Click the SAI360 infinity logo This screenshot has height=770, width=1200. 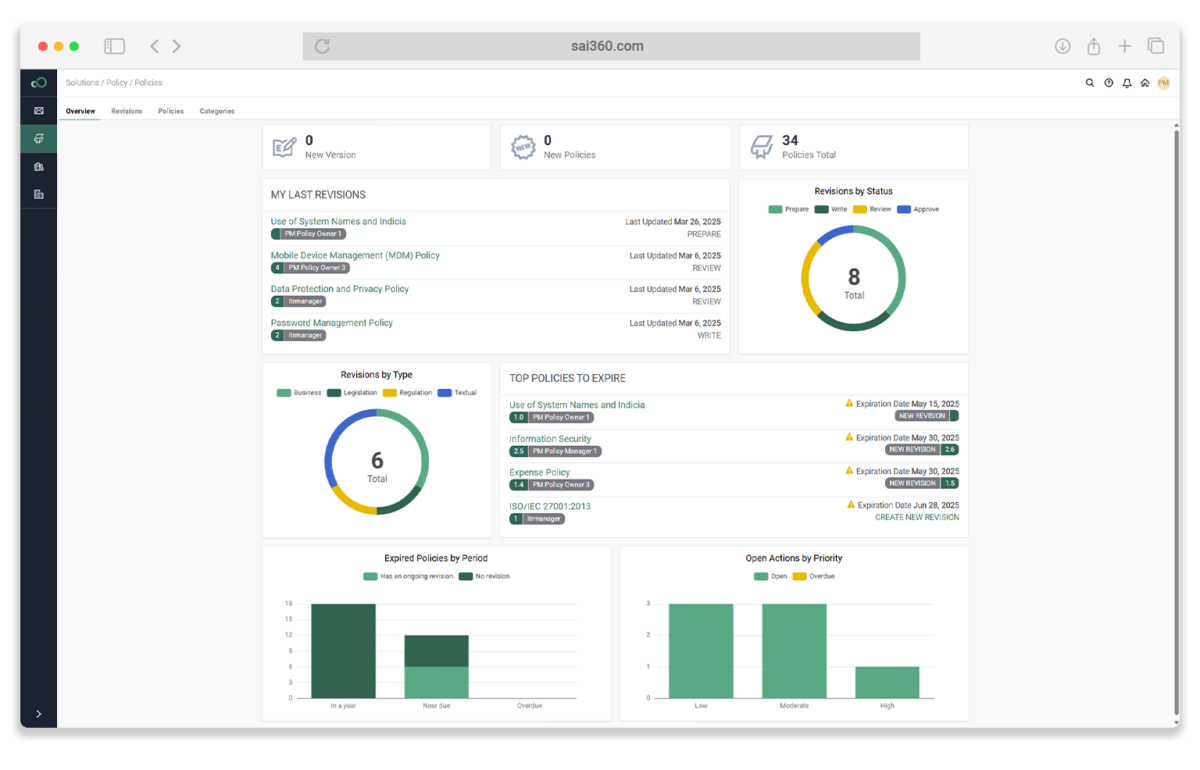coord(38,83)
